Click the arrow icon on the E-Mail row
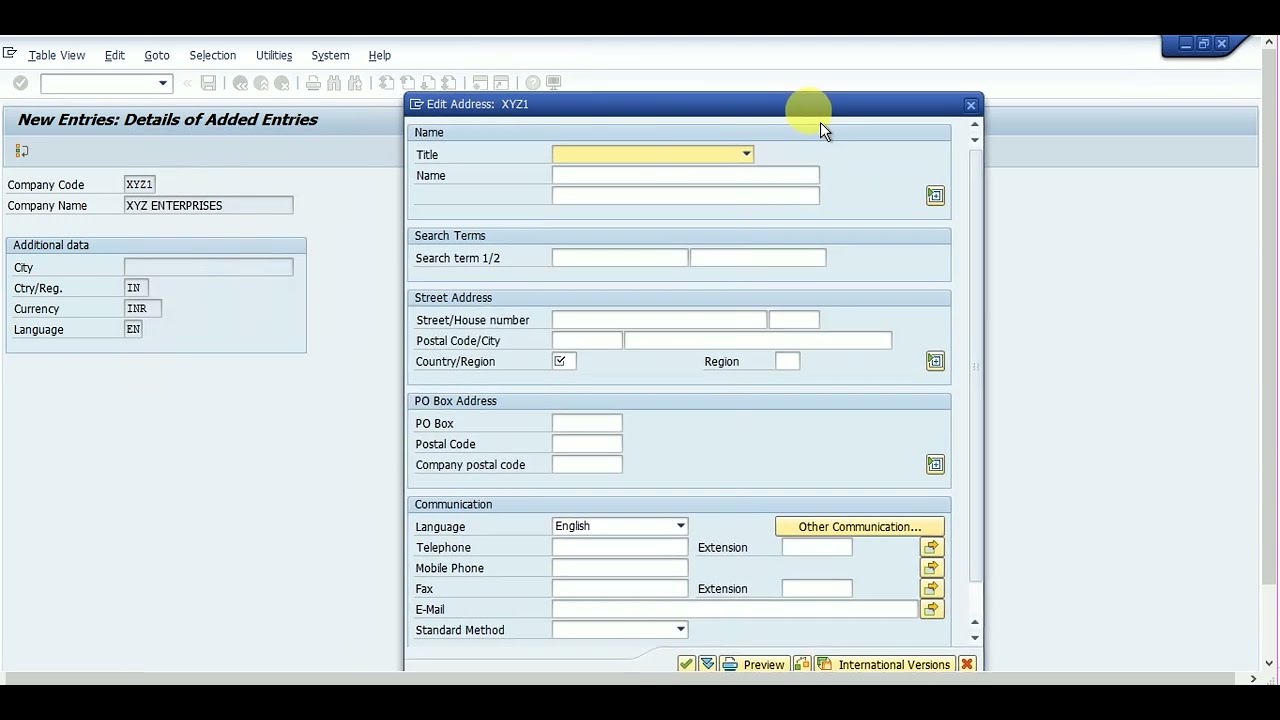 coord(931,609)
